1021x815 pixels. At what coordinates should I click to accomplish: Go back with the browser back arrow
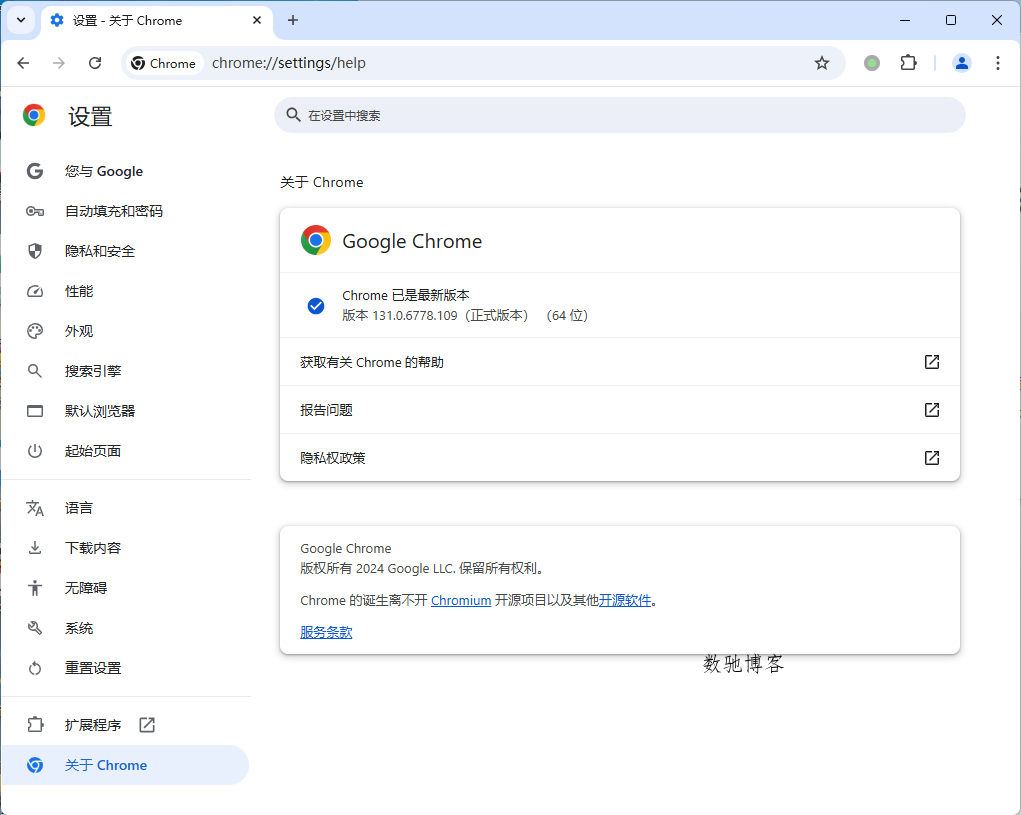pyautogui.click(x=23, y=63)
